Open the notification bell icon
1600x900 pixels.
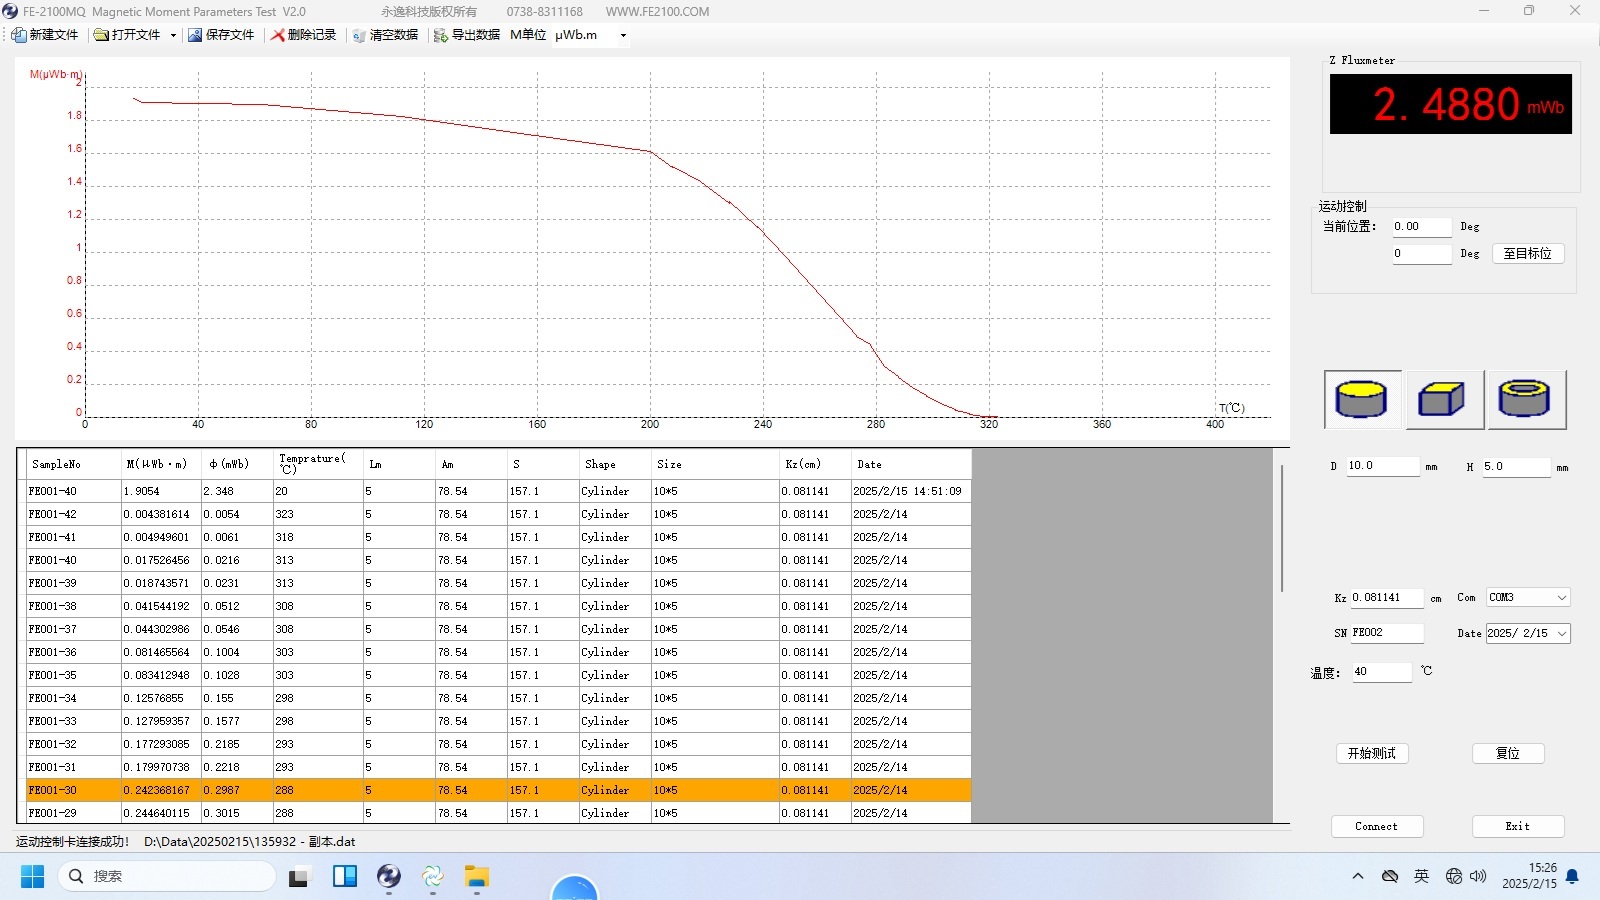(x=1572, y=877)
